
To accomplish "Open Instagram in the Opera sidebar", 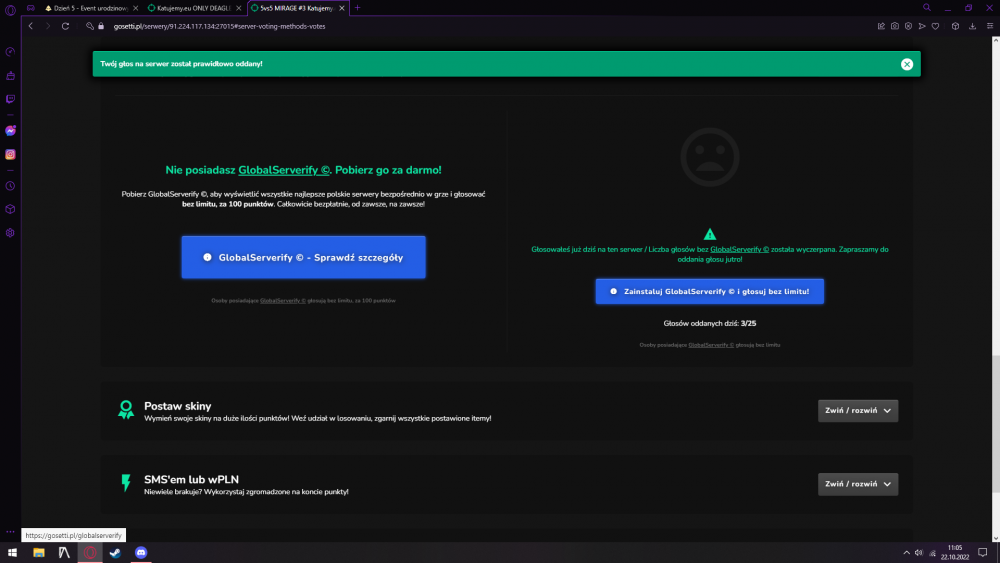I will pyautogui.click(x=10, y=154).
